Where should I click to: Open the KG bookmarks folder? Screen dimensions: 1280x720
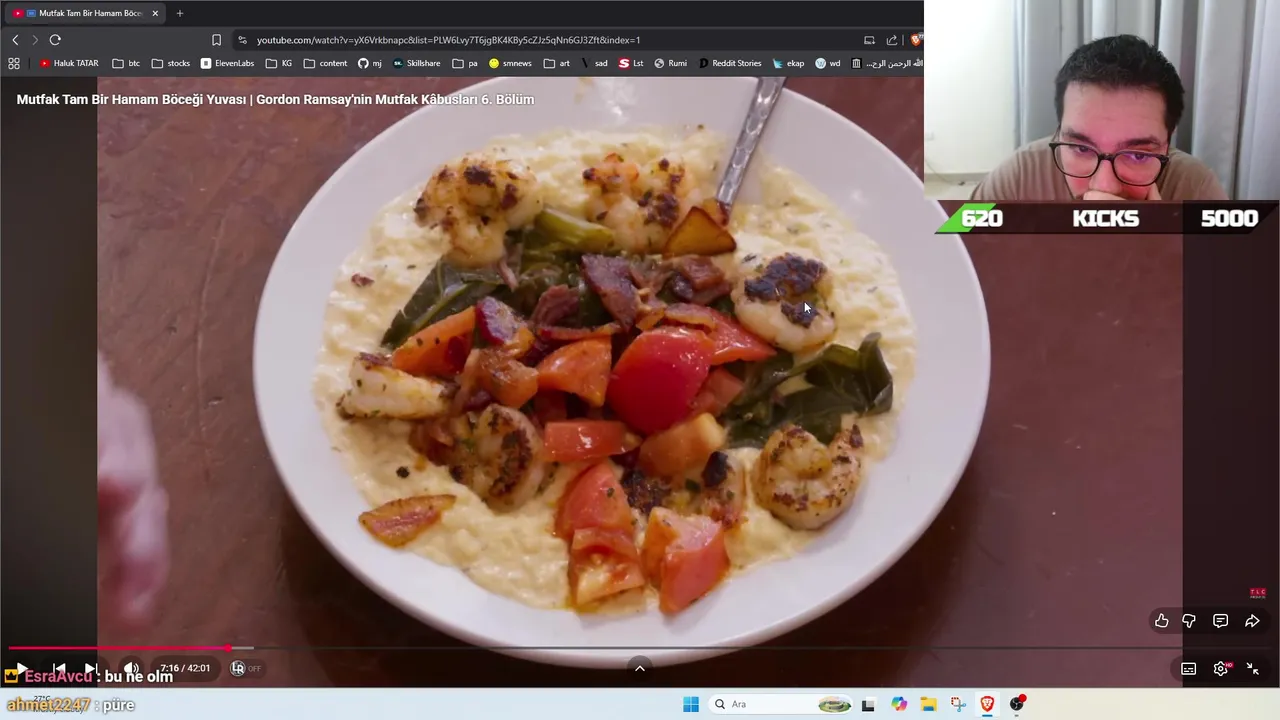point(279,63)
